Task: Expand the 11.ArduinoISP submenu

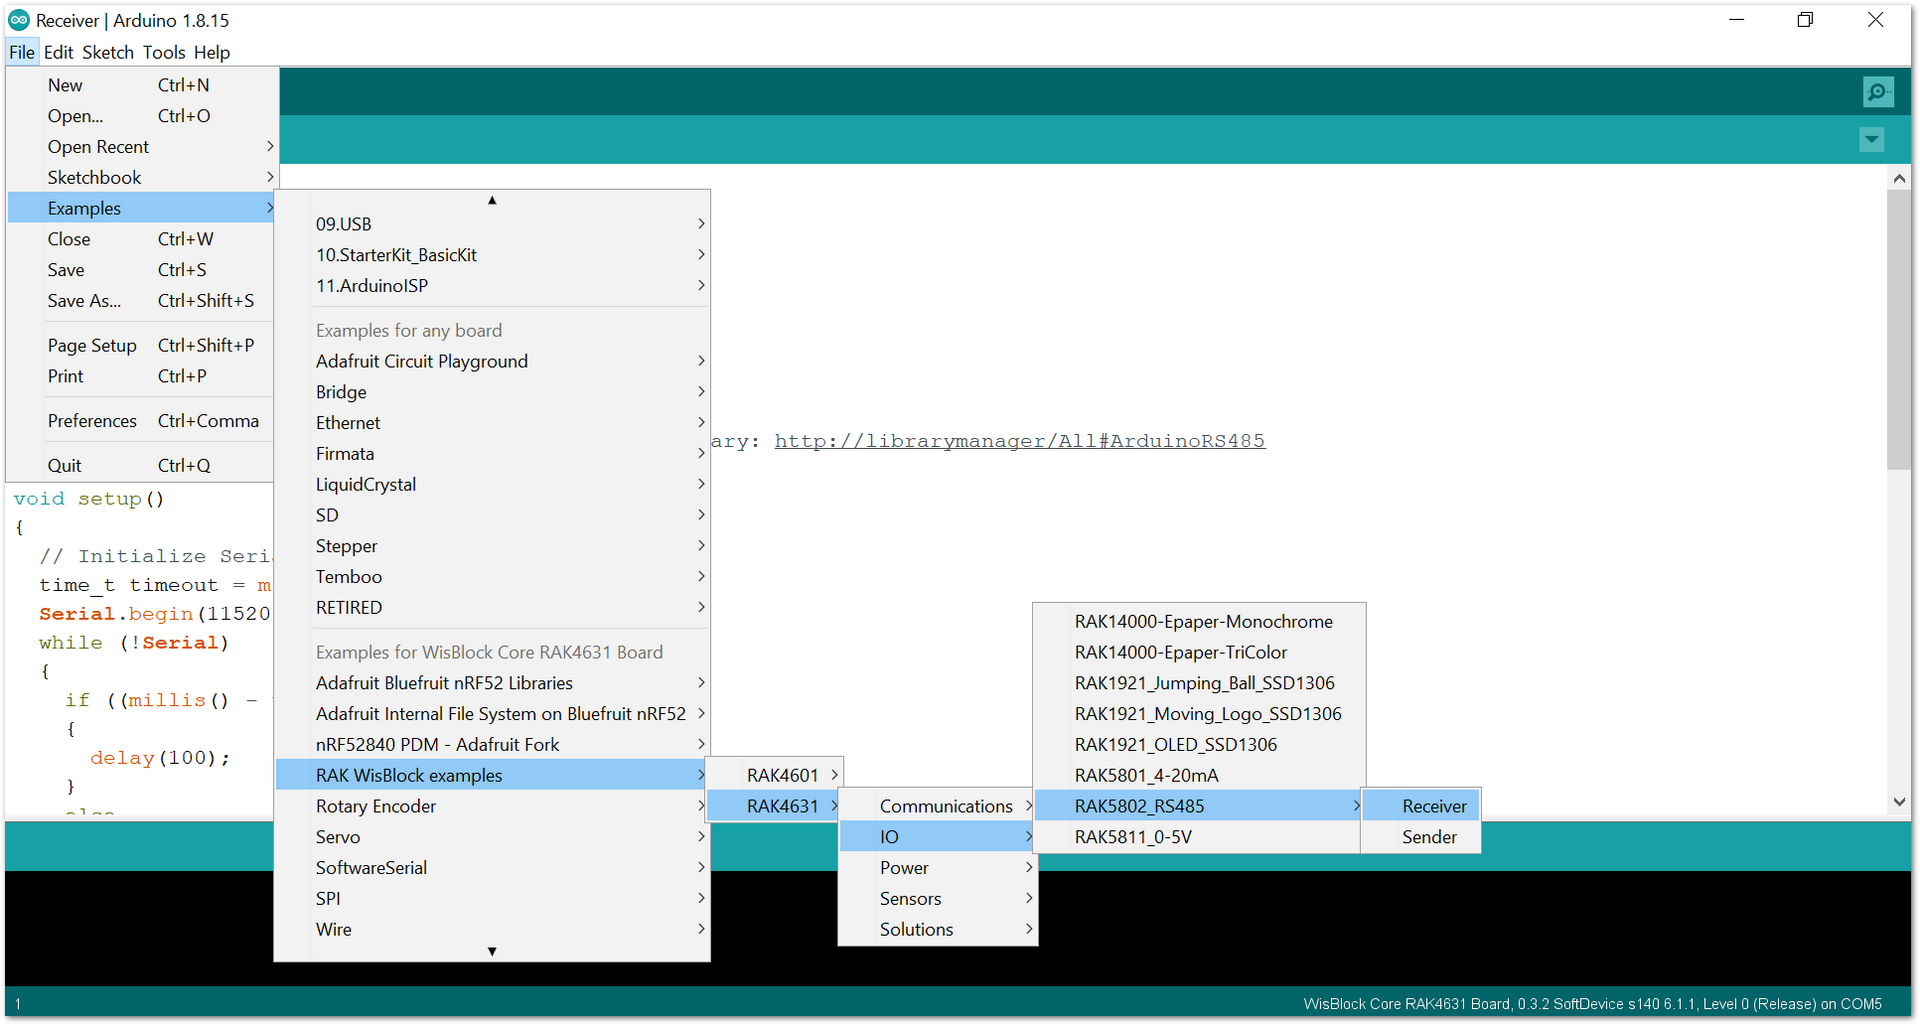Action: click(492, 286)
